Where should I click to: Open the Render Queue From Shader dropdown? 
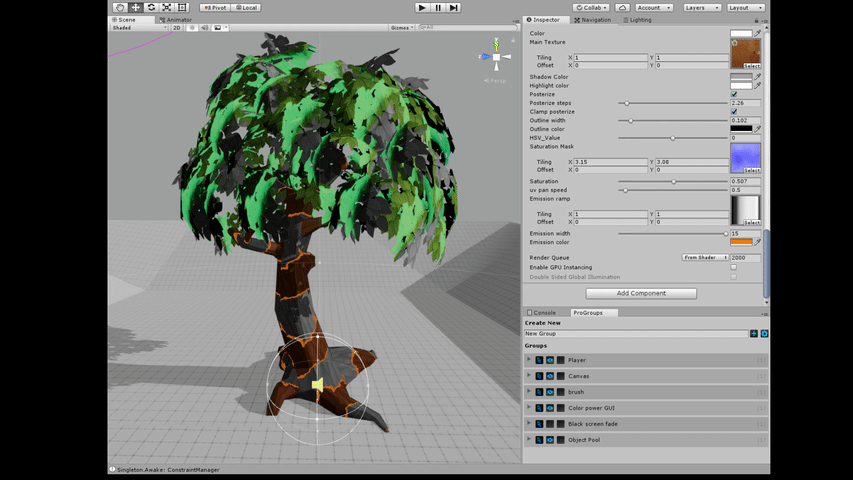pos(705,257)
